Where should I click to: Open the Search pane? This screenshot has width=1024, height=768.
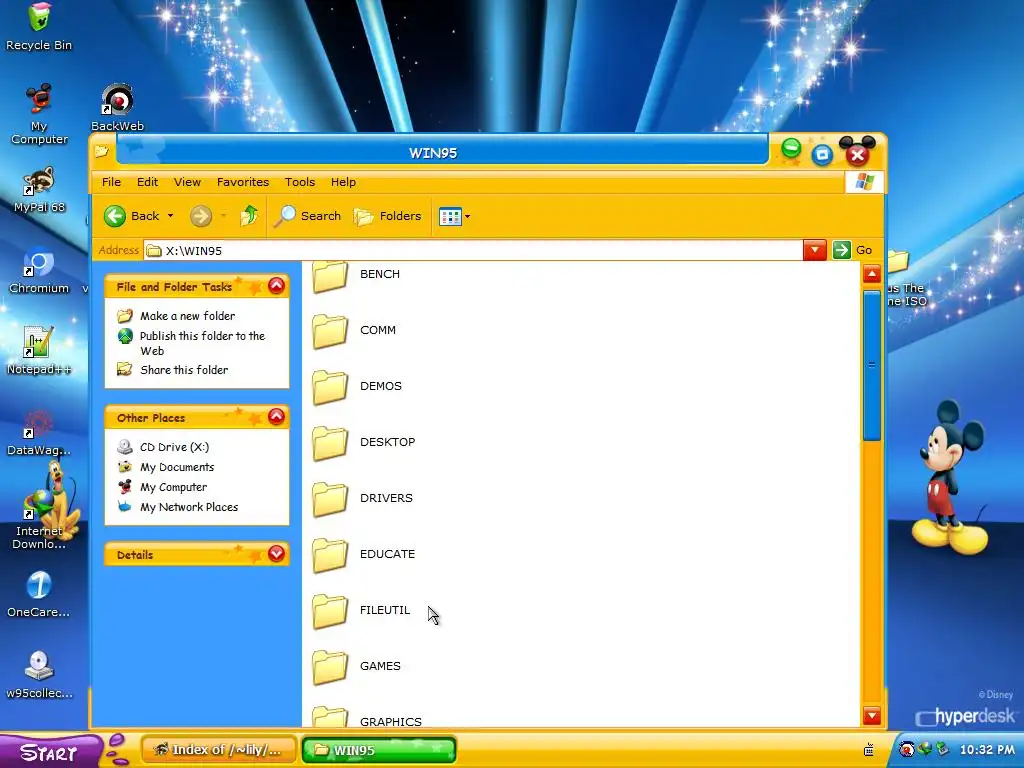click(x=308, y=216)
